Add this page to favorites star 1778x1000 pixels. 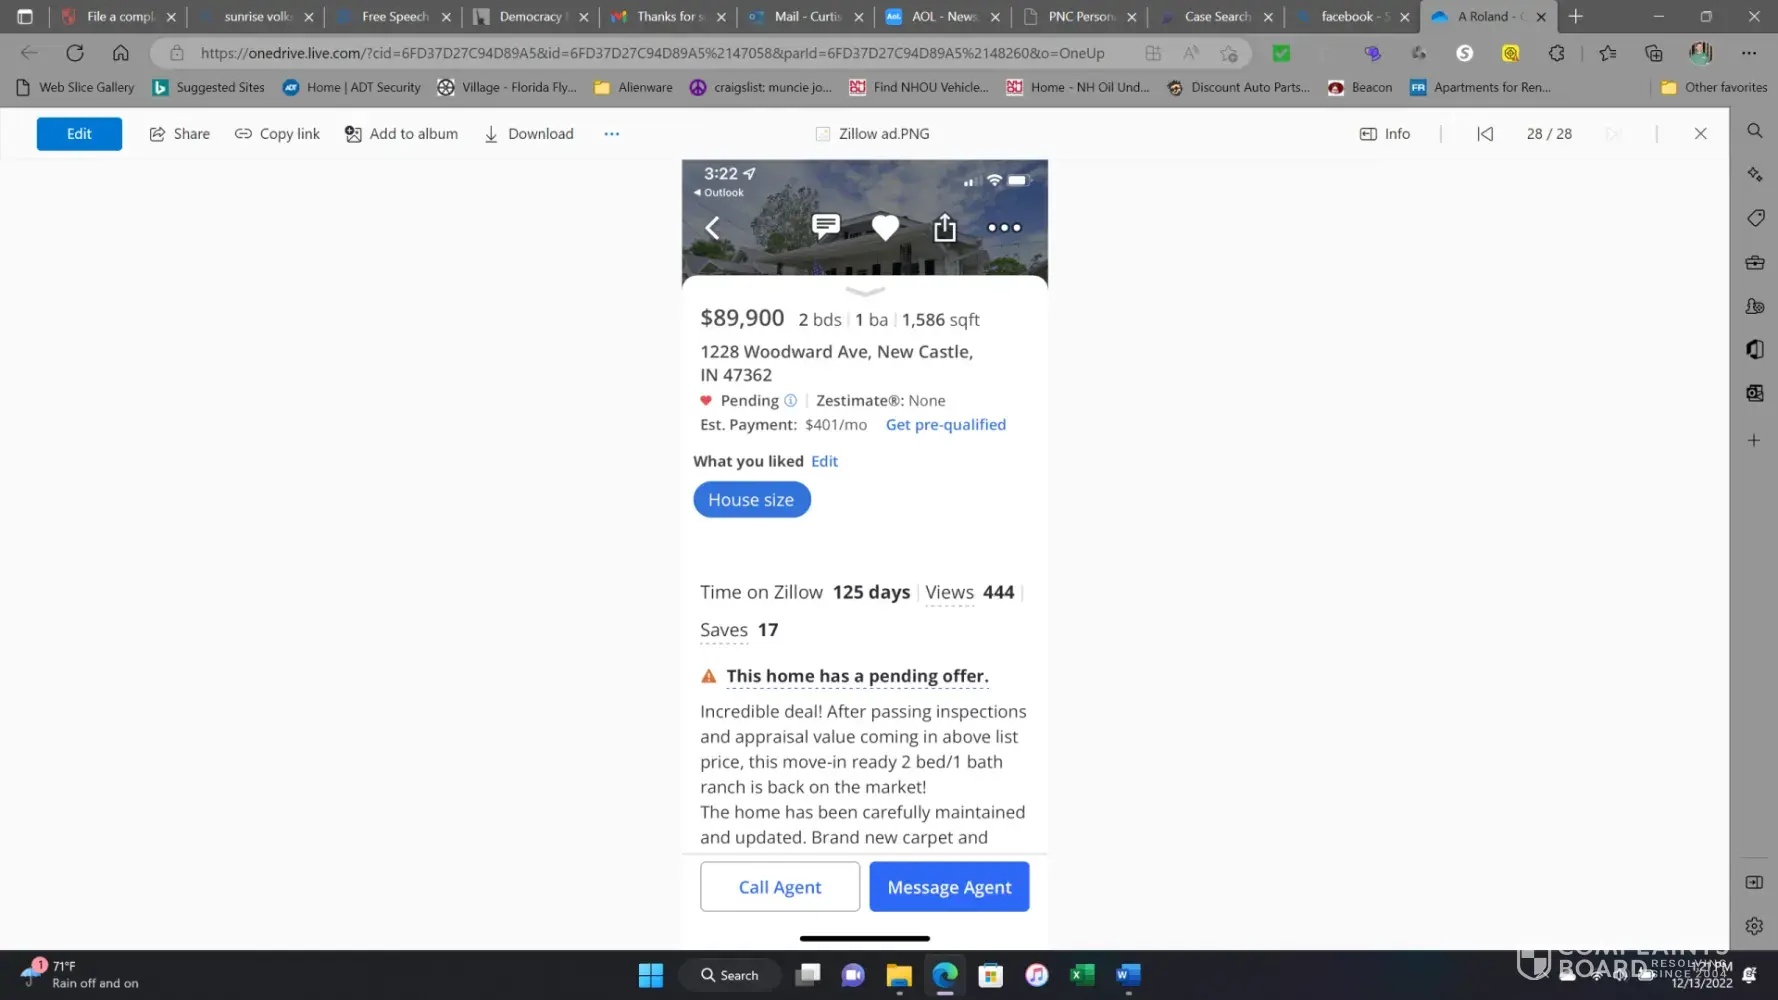tap(1229, 53)
